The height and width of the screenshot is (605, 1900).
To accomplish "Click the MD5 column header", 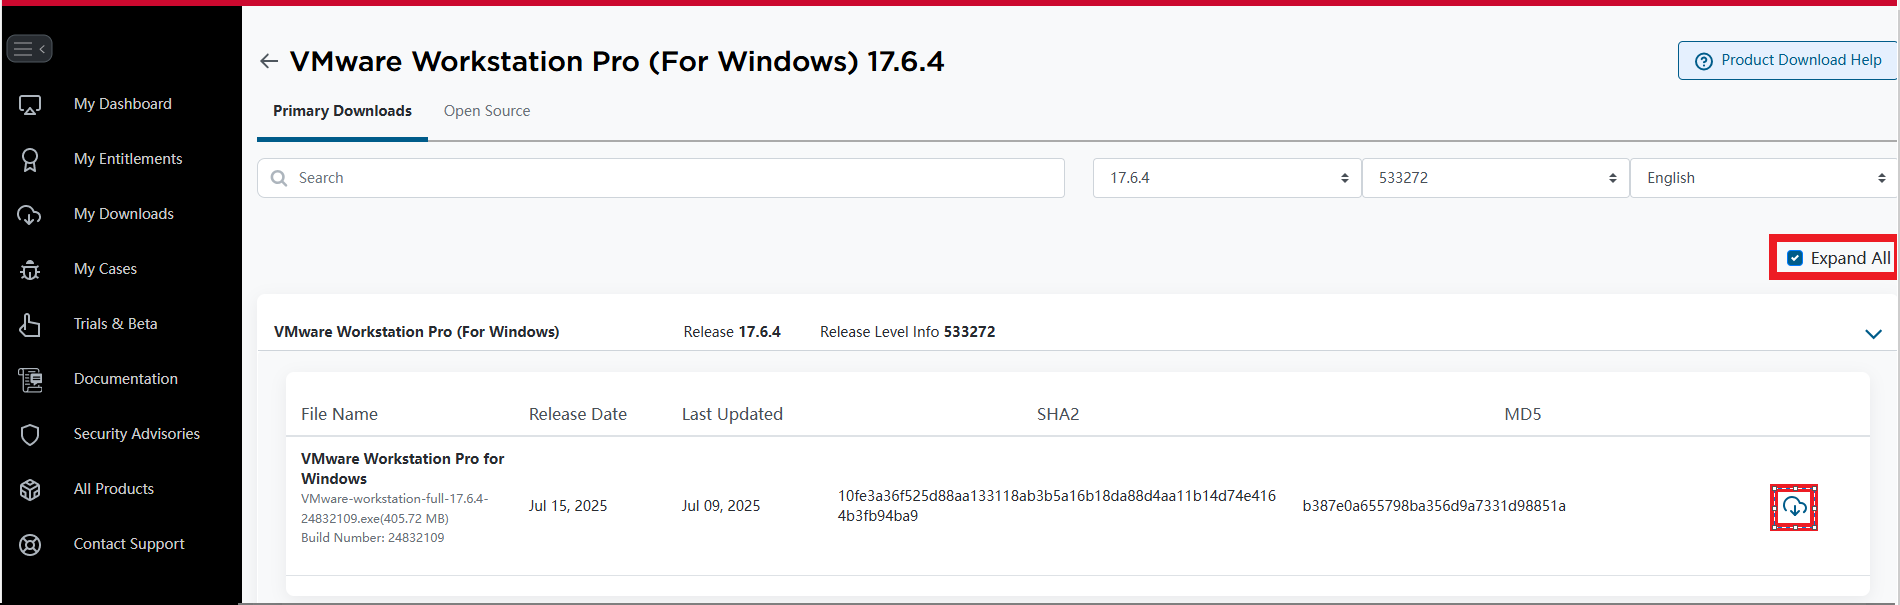I will pos(1523,414).
